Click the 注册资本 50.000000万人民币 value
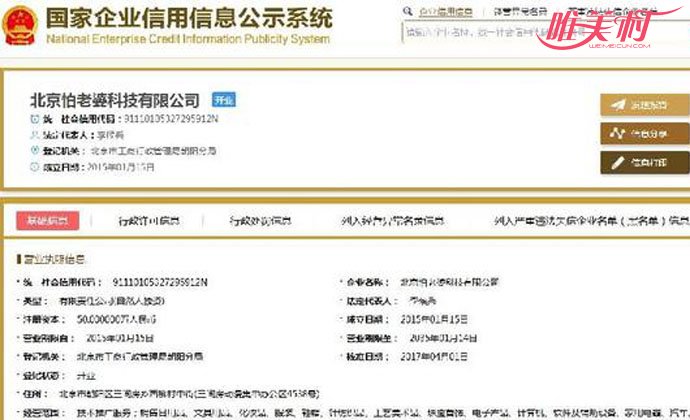This screenshot has height=420, width=690. [116, 319]
